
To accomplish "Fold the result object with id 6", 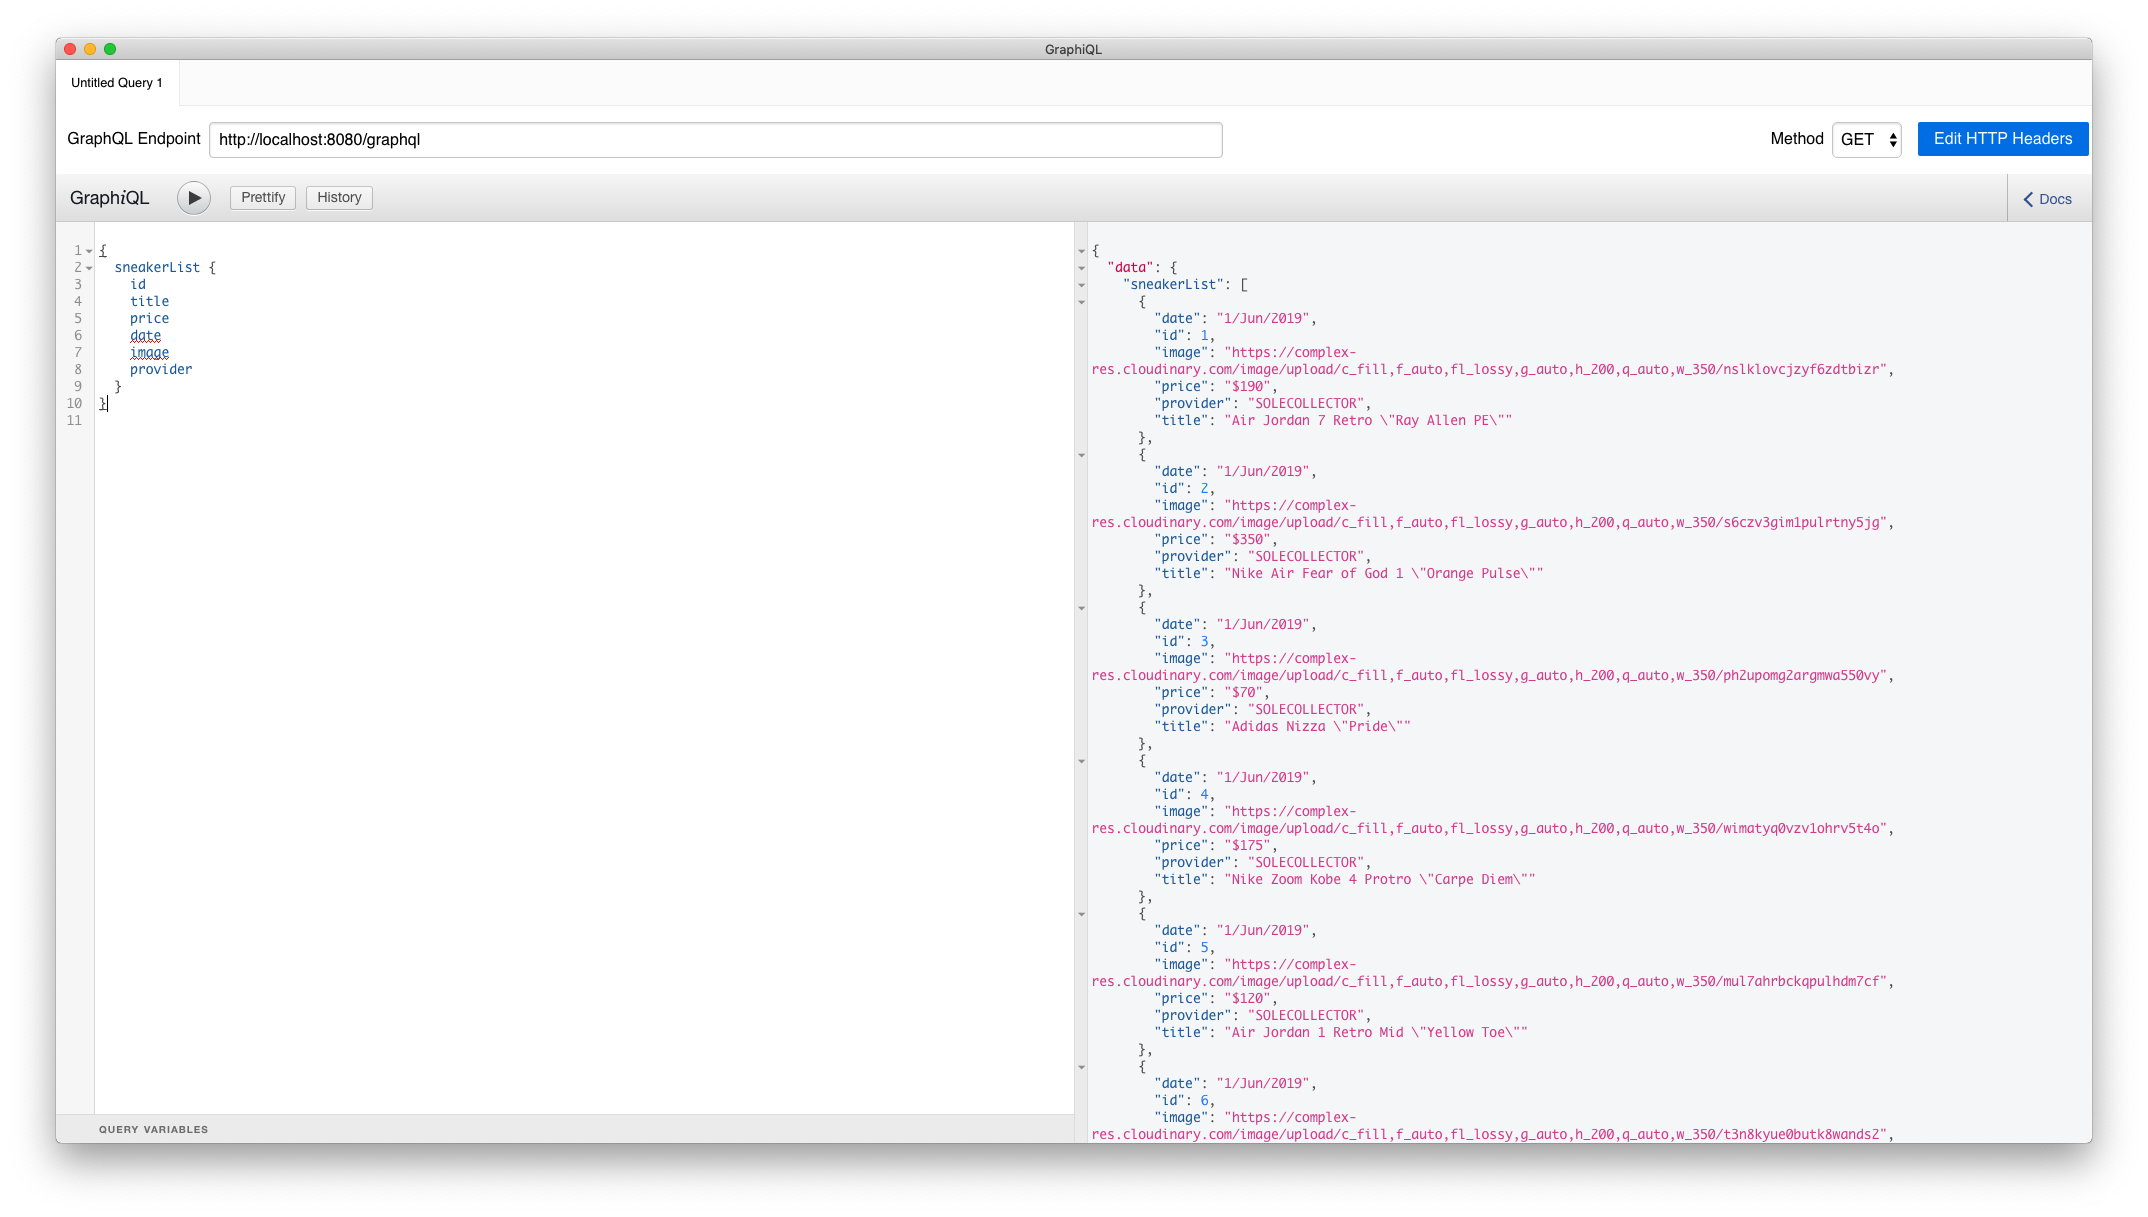I will (1081, 1067).
